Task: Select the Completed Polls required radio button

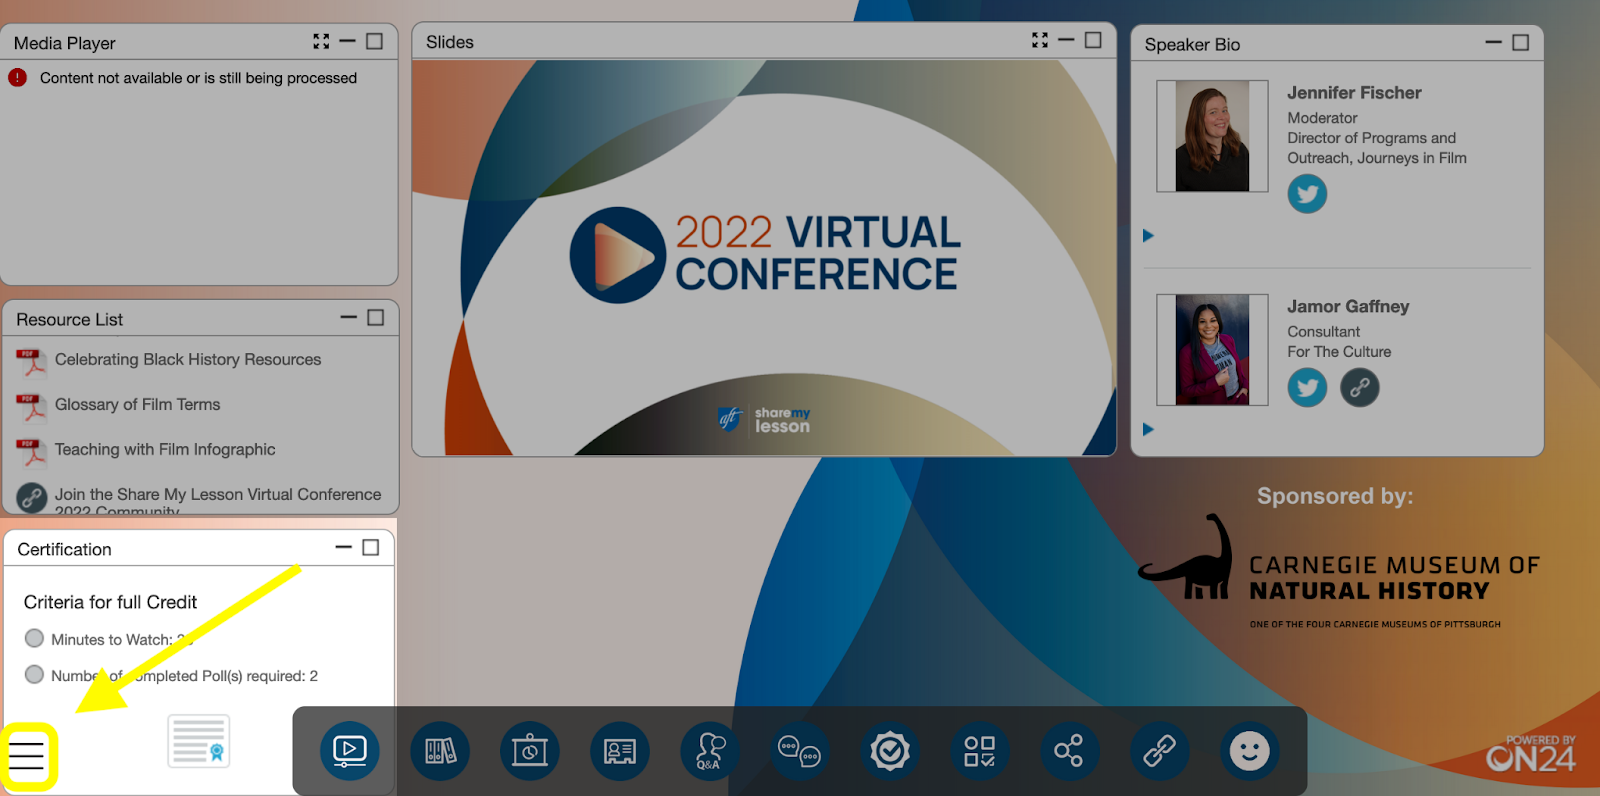Action: click(x=35, y=675)
